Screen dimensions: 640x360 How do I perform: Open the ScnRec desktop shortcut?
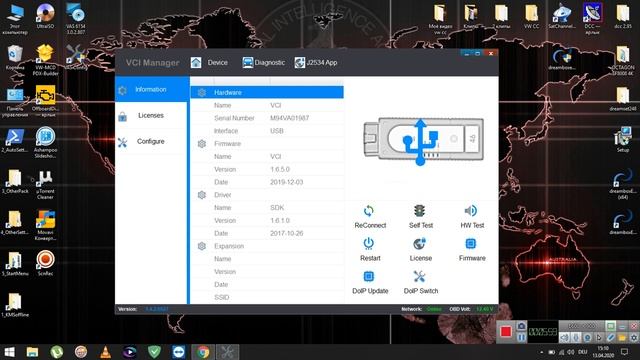[45, 263]
